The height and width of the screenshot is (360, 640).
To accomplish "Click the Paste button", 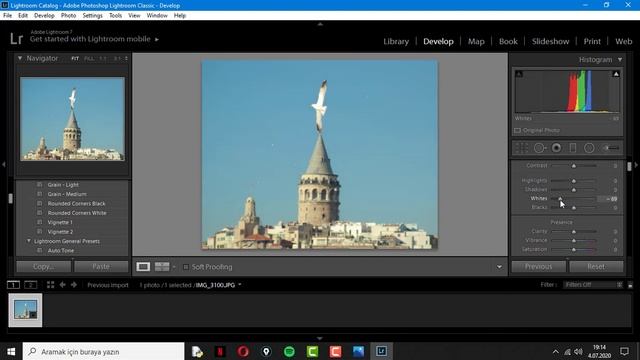I will point(101,267).
